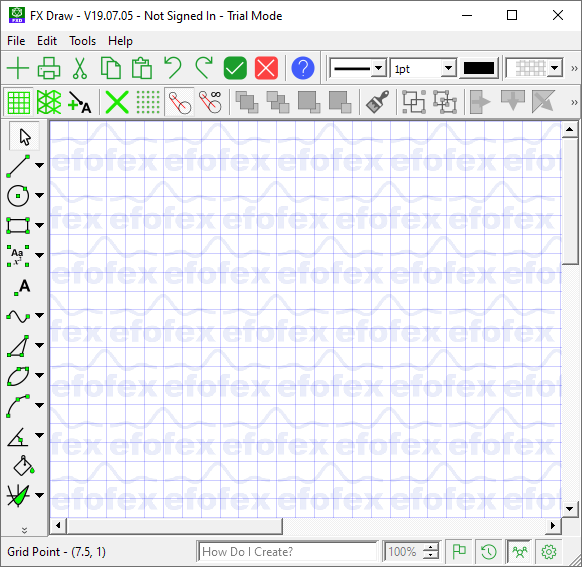582x567 pixels.
Task: Select the line drawing tool
Action: tap(18, 166)
